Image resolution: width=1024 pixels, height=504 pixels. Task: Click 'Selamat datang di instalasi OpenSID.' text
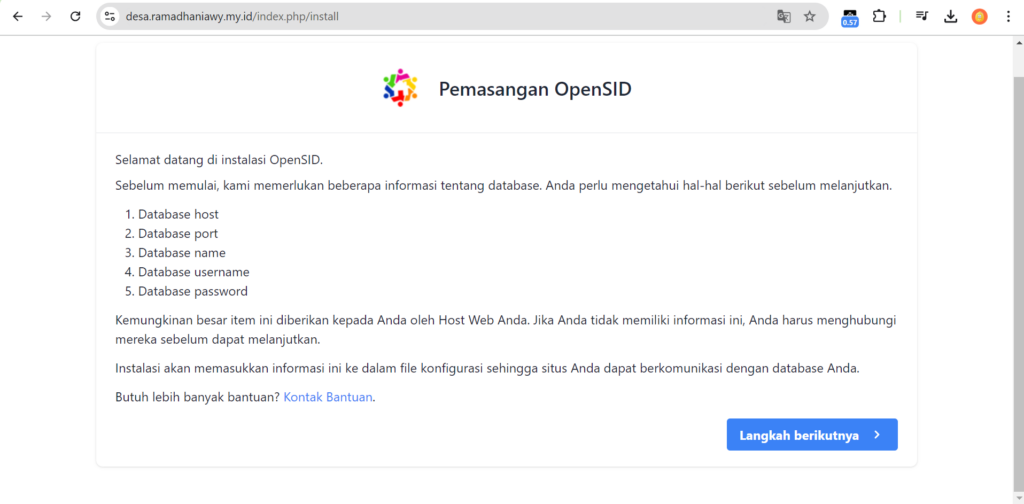click(x=219, y=159)
